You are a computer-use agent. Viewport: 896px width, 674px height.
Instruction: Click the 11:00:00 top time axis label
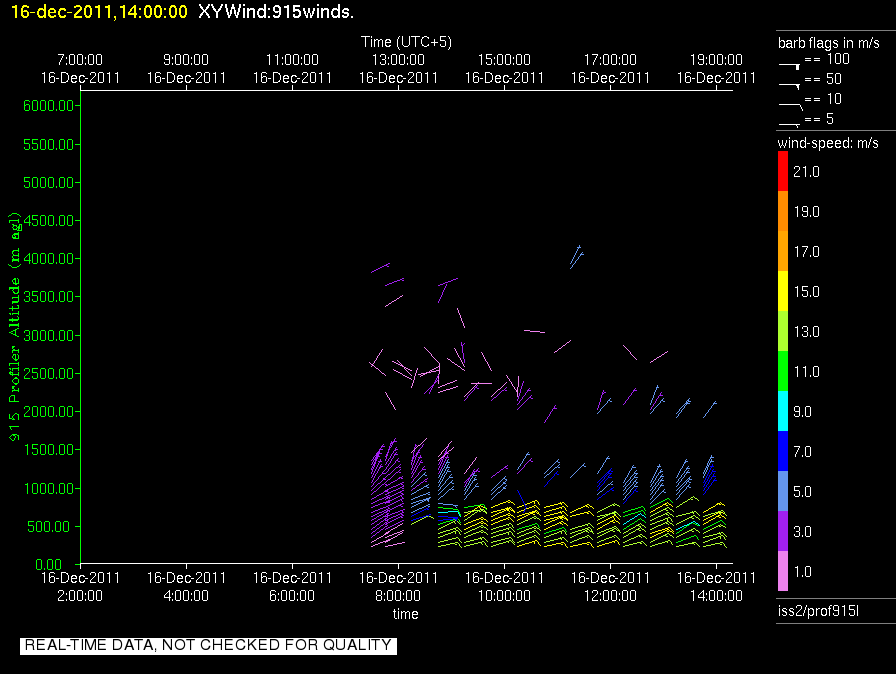point(292,59)
